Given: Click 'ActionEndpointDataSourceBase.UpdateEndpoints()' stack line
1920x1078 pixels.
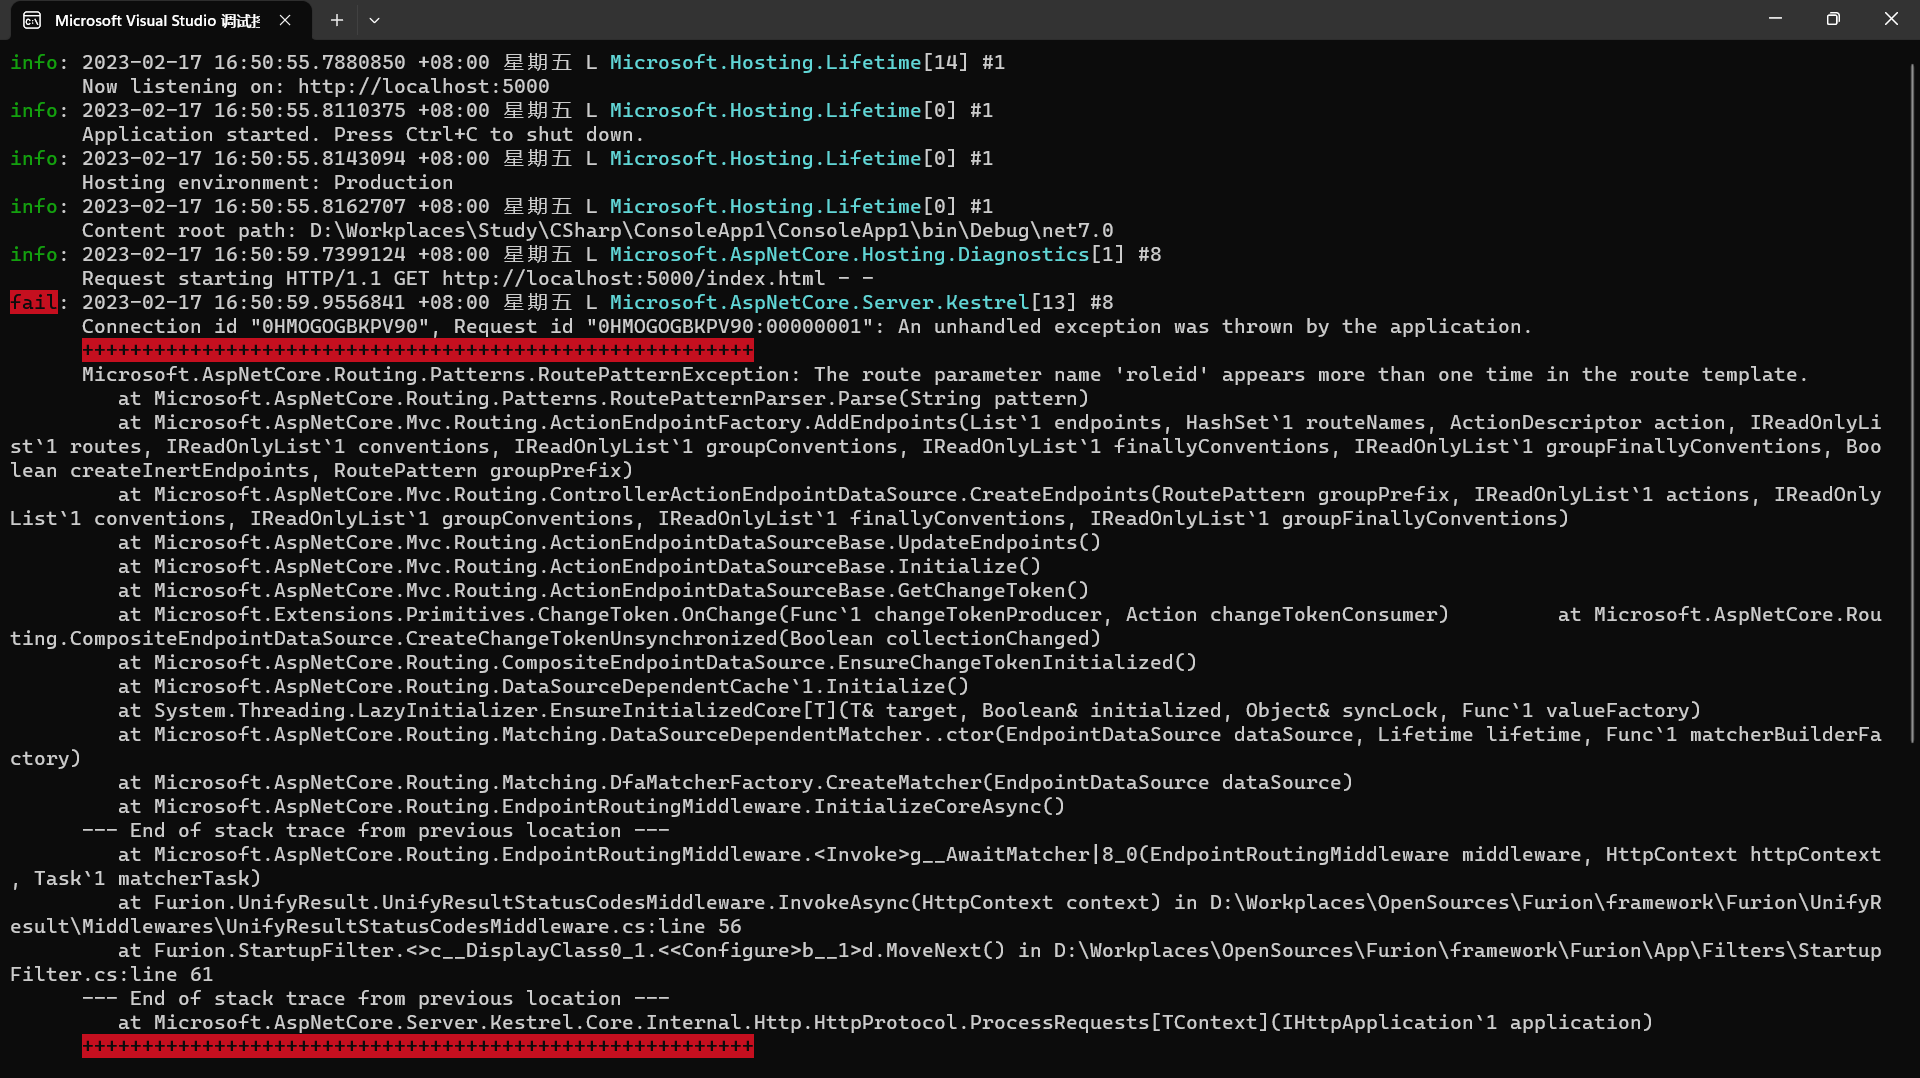Looking at the screenshot, I should point(609,542).
